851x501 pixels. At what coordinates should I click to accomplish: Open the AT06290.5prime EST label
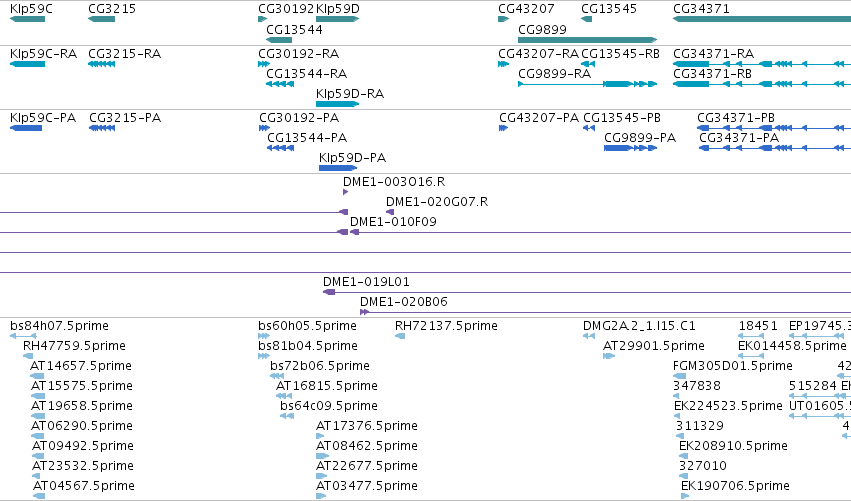pyautogui.click(x=82, y=426)
